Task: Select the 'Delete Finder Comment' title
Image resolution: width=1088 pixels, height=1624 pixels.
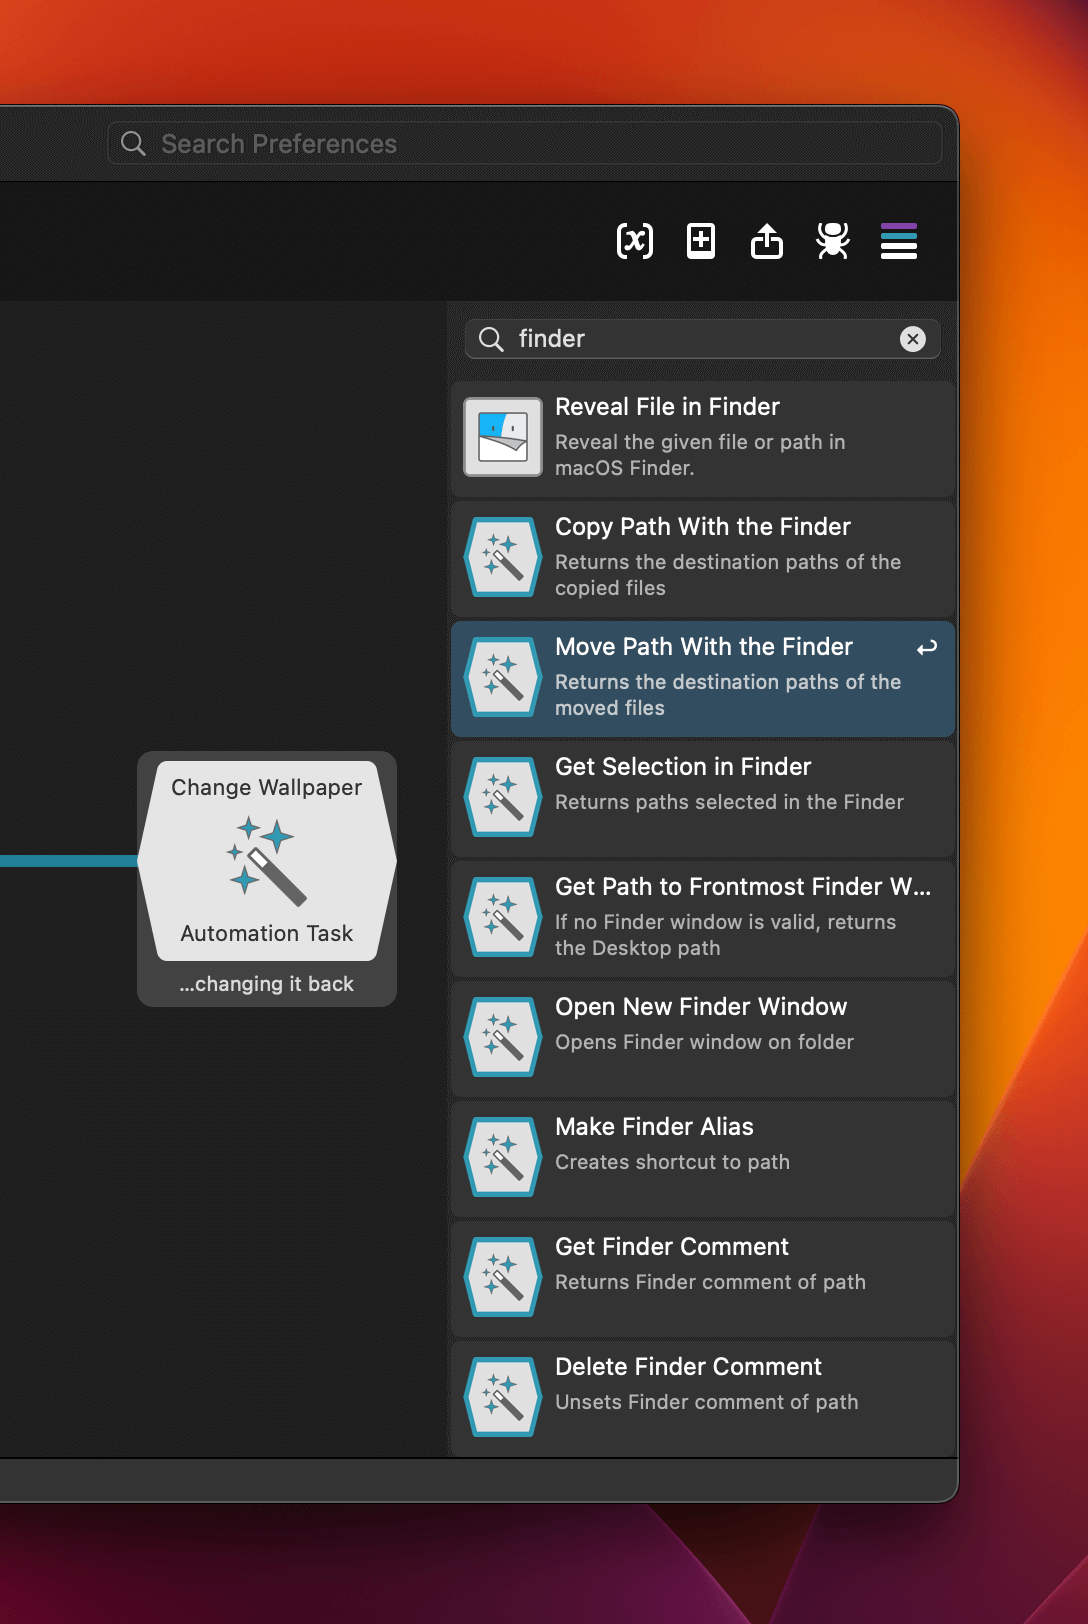Action: pos(688,1367)
